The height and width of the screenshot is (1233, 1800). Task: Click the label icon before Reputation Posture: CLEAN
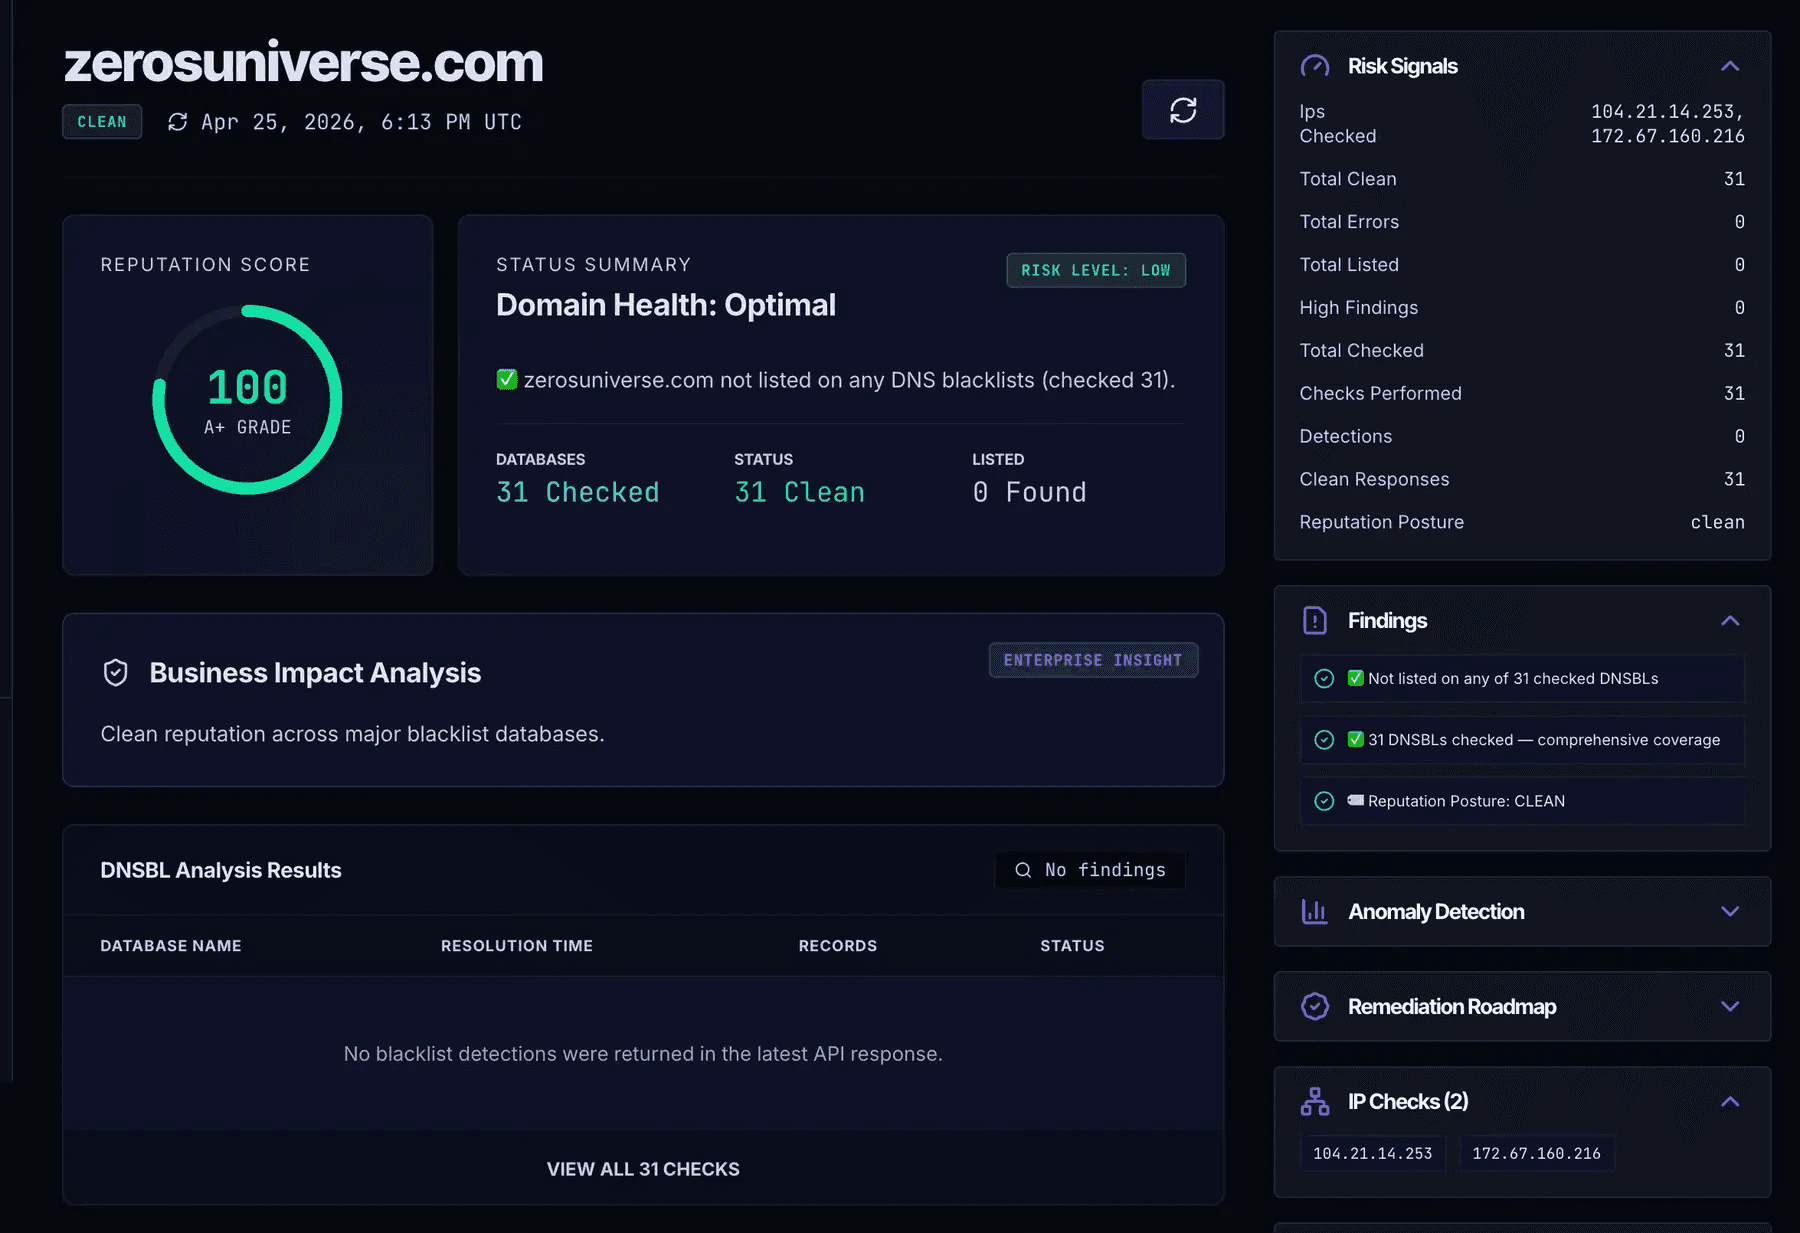click(1356, 800)
